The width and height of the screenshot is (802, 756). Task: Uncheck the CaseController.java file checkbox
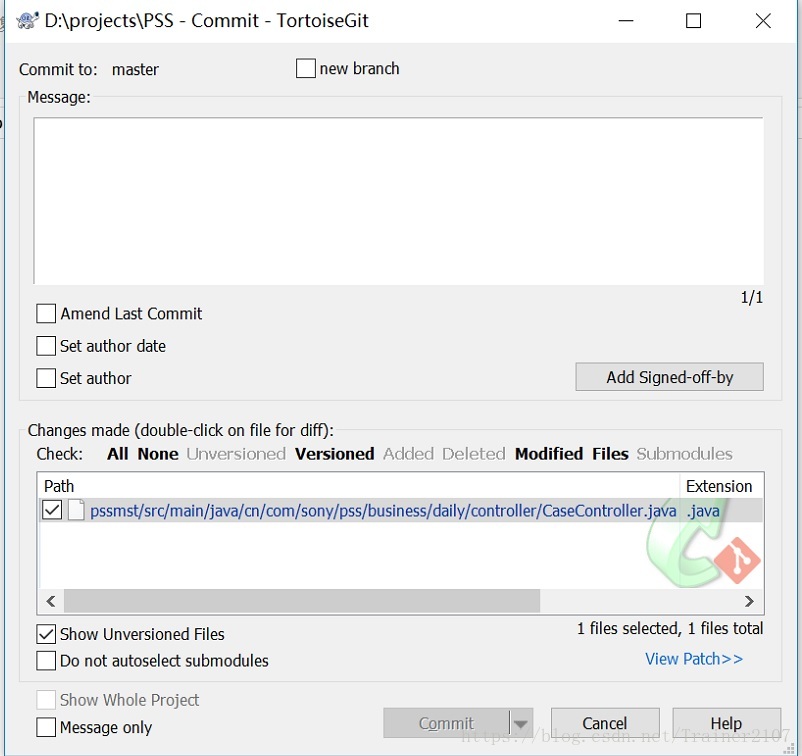52,510
